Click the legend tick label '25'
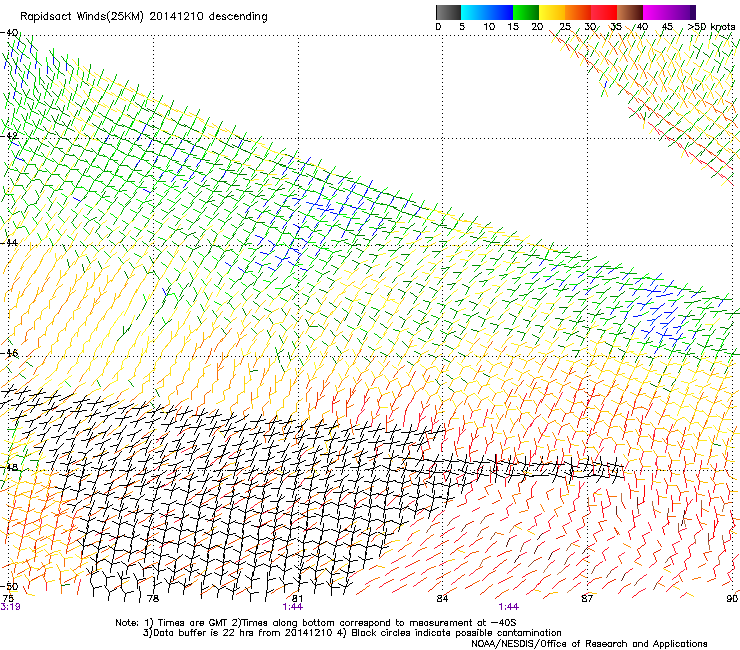The width and height of the screenshot is (740, 650). coord(564,27)
